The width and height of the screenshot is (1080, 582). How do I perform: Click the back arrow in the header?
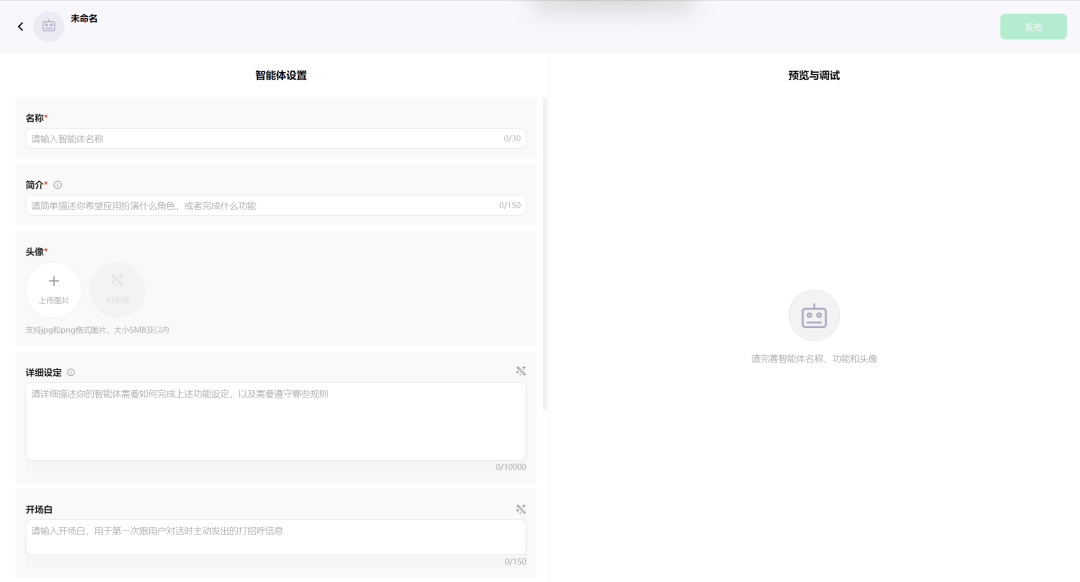pyautogui.click(x=20, y=27)
